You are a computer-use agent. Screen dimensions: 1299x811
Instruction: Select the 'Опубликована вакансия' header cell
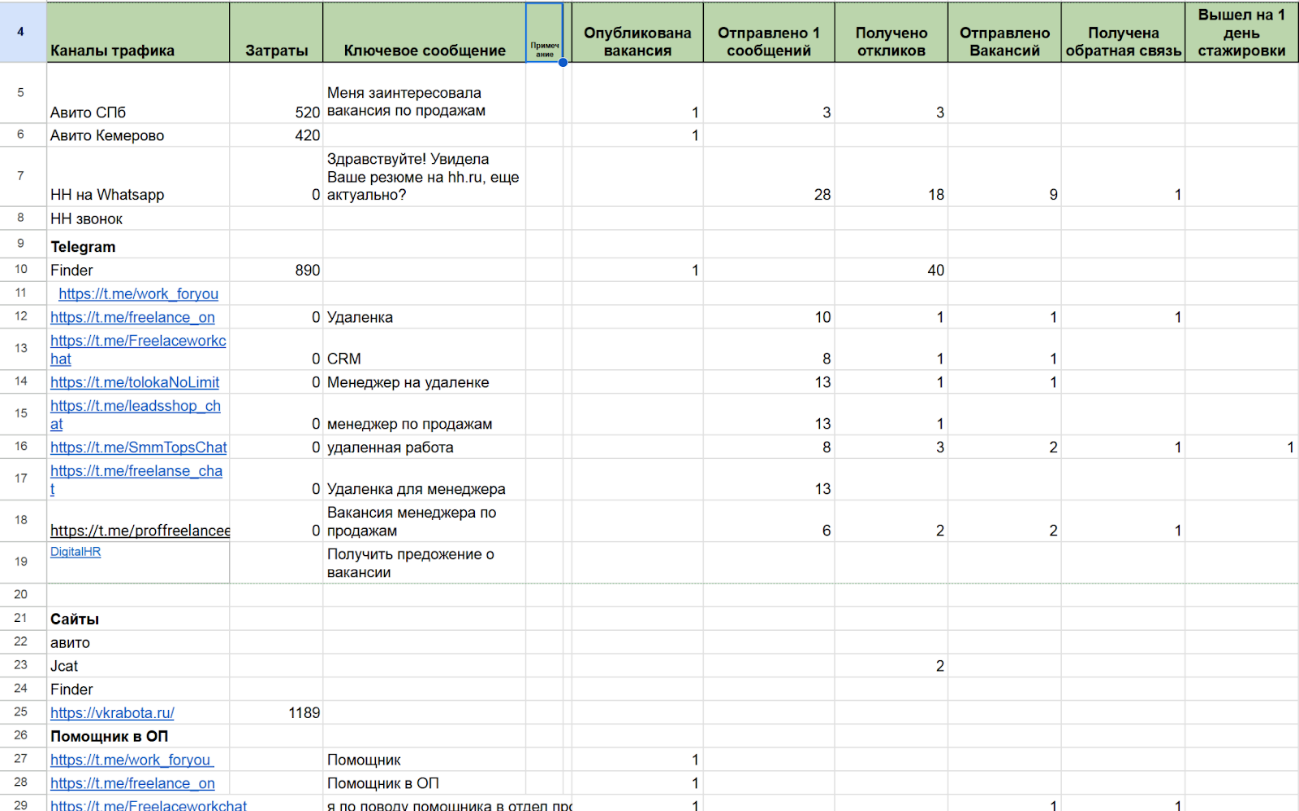click(x=637, y=32)
